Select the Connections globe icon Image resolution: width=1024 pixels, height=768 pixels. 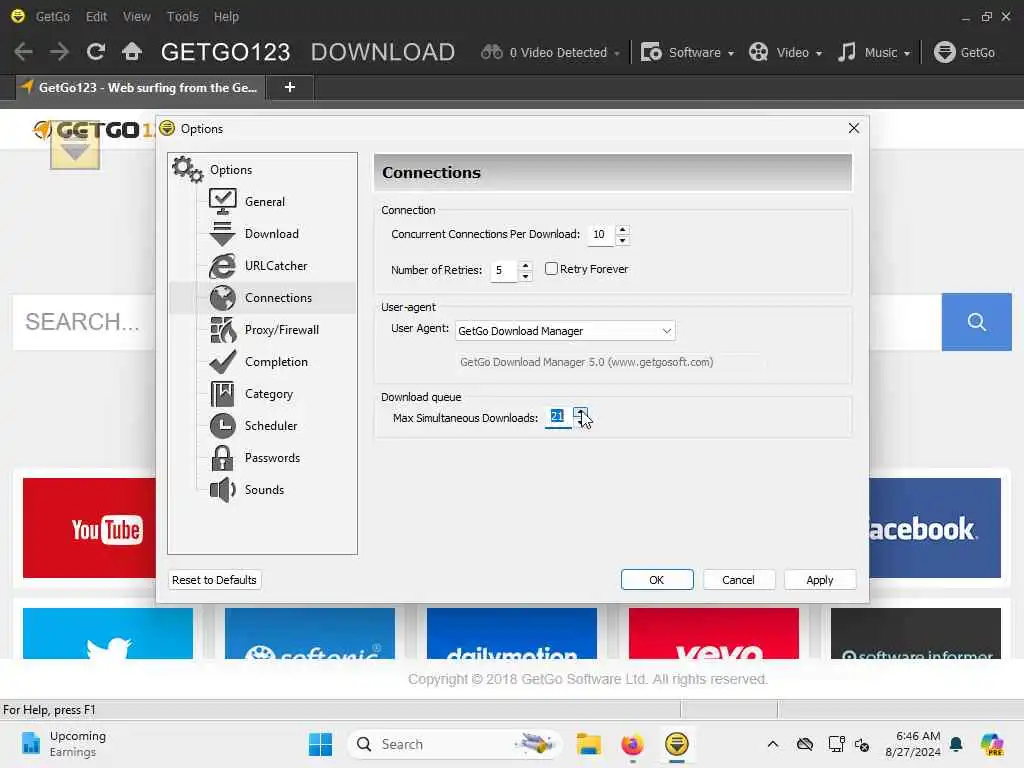223,298
